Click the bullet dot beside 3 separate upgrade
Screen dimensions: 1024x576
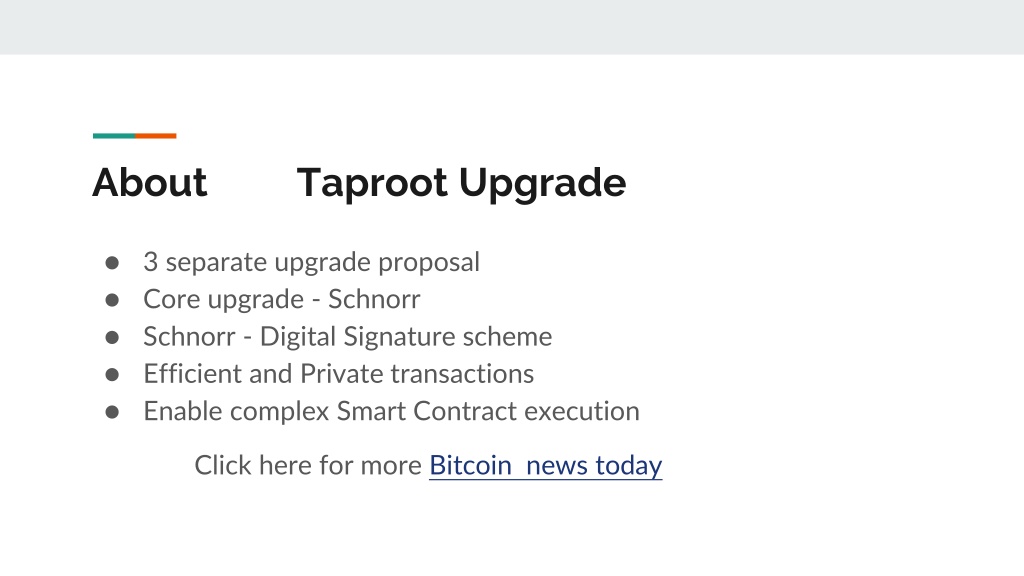(112, 263)
